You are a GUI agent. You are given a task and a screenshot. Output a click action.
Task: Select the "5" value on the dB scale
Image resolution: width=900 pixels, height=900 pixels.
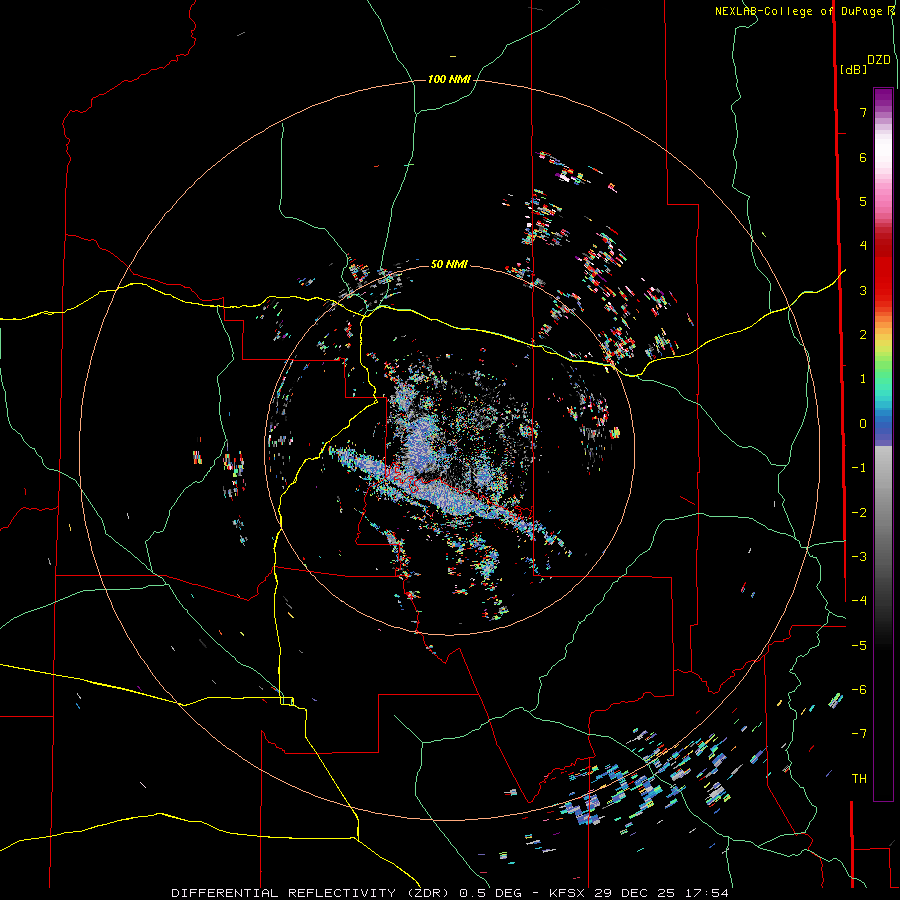[863, 201]
